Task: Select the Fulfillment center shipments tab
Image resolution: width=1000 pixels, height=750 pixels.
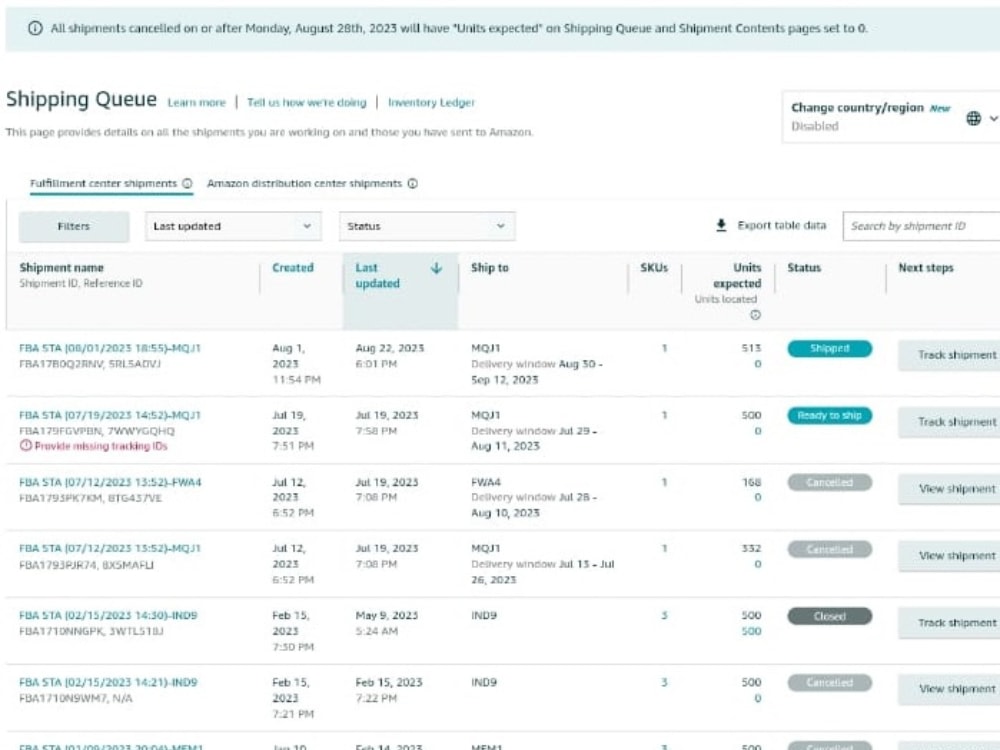Action: [x=103, y=184]
